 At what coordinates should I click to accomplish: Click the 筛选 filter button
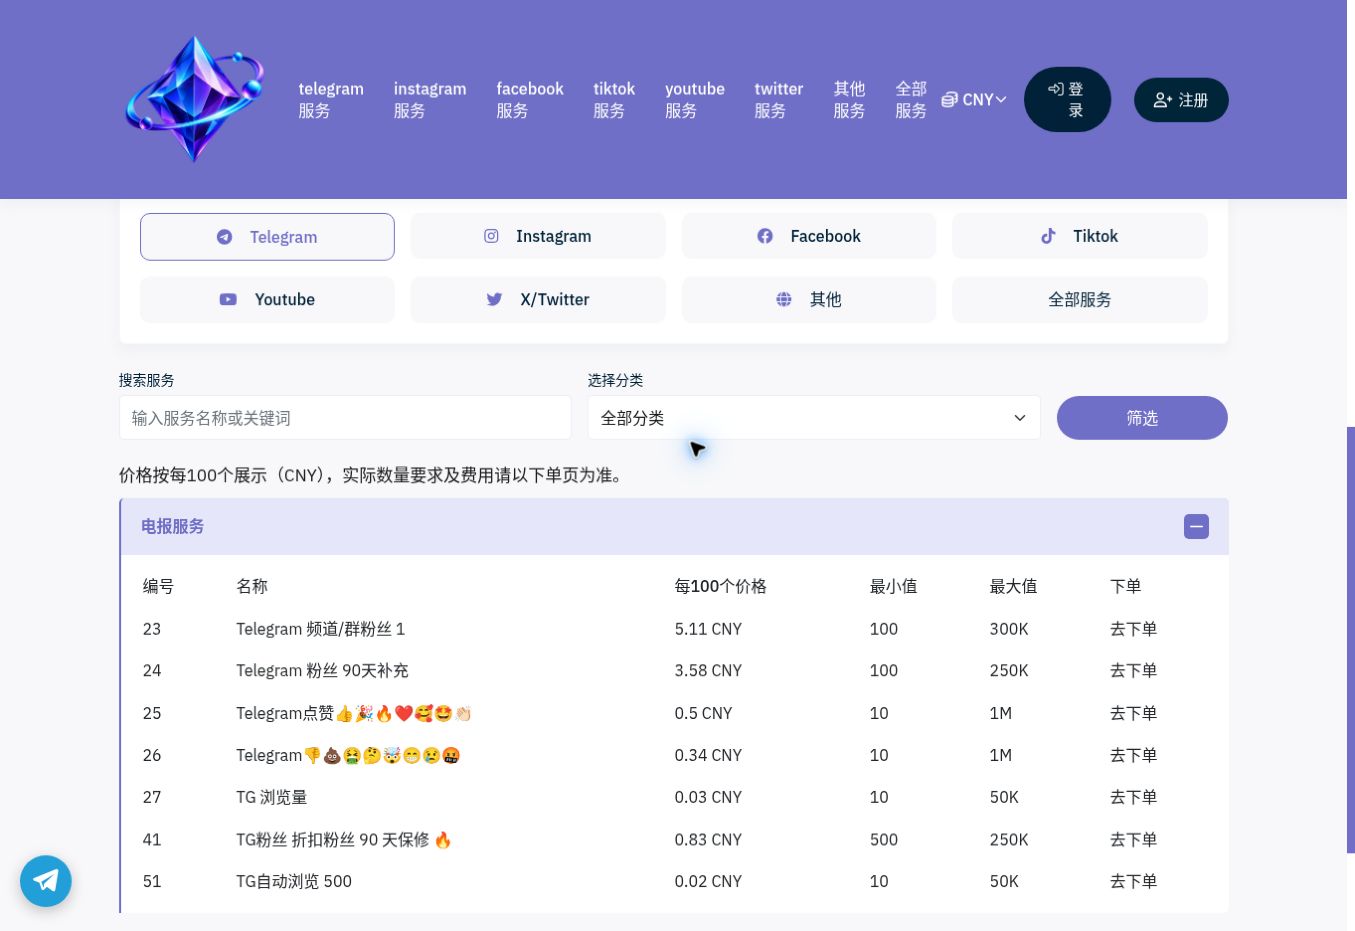click(x=1142, y=418)
